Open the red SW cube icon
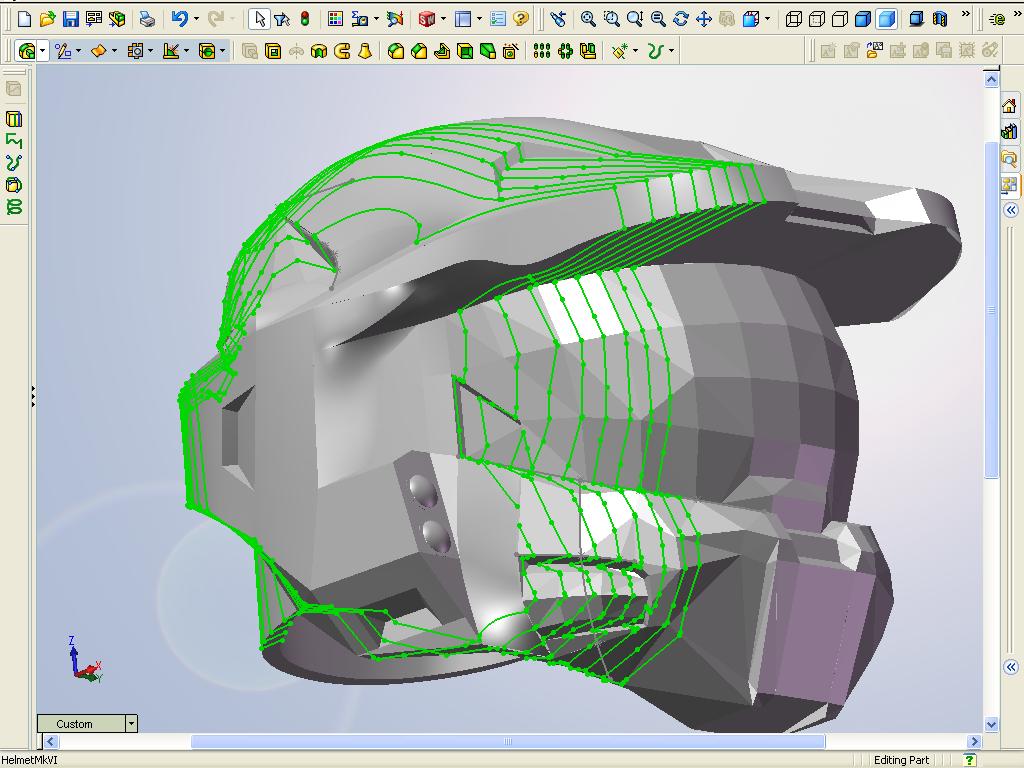The width and height of the screenshot is (1024, 768). 426,19
